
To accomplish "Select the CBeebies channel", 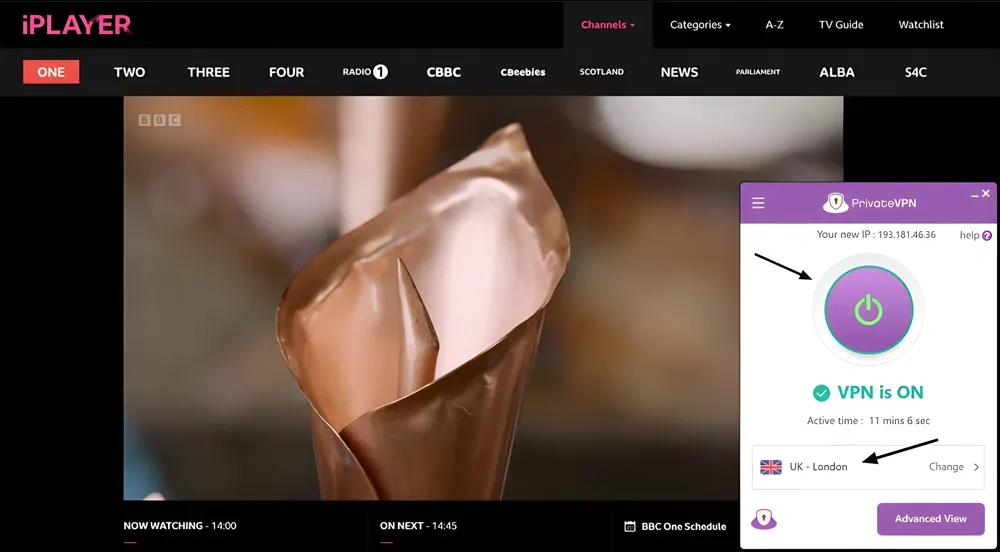I will pyautogui.click(x=523, y=72).
